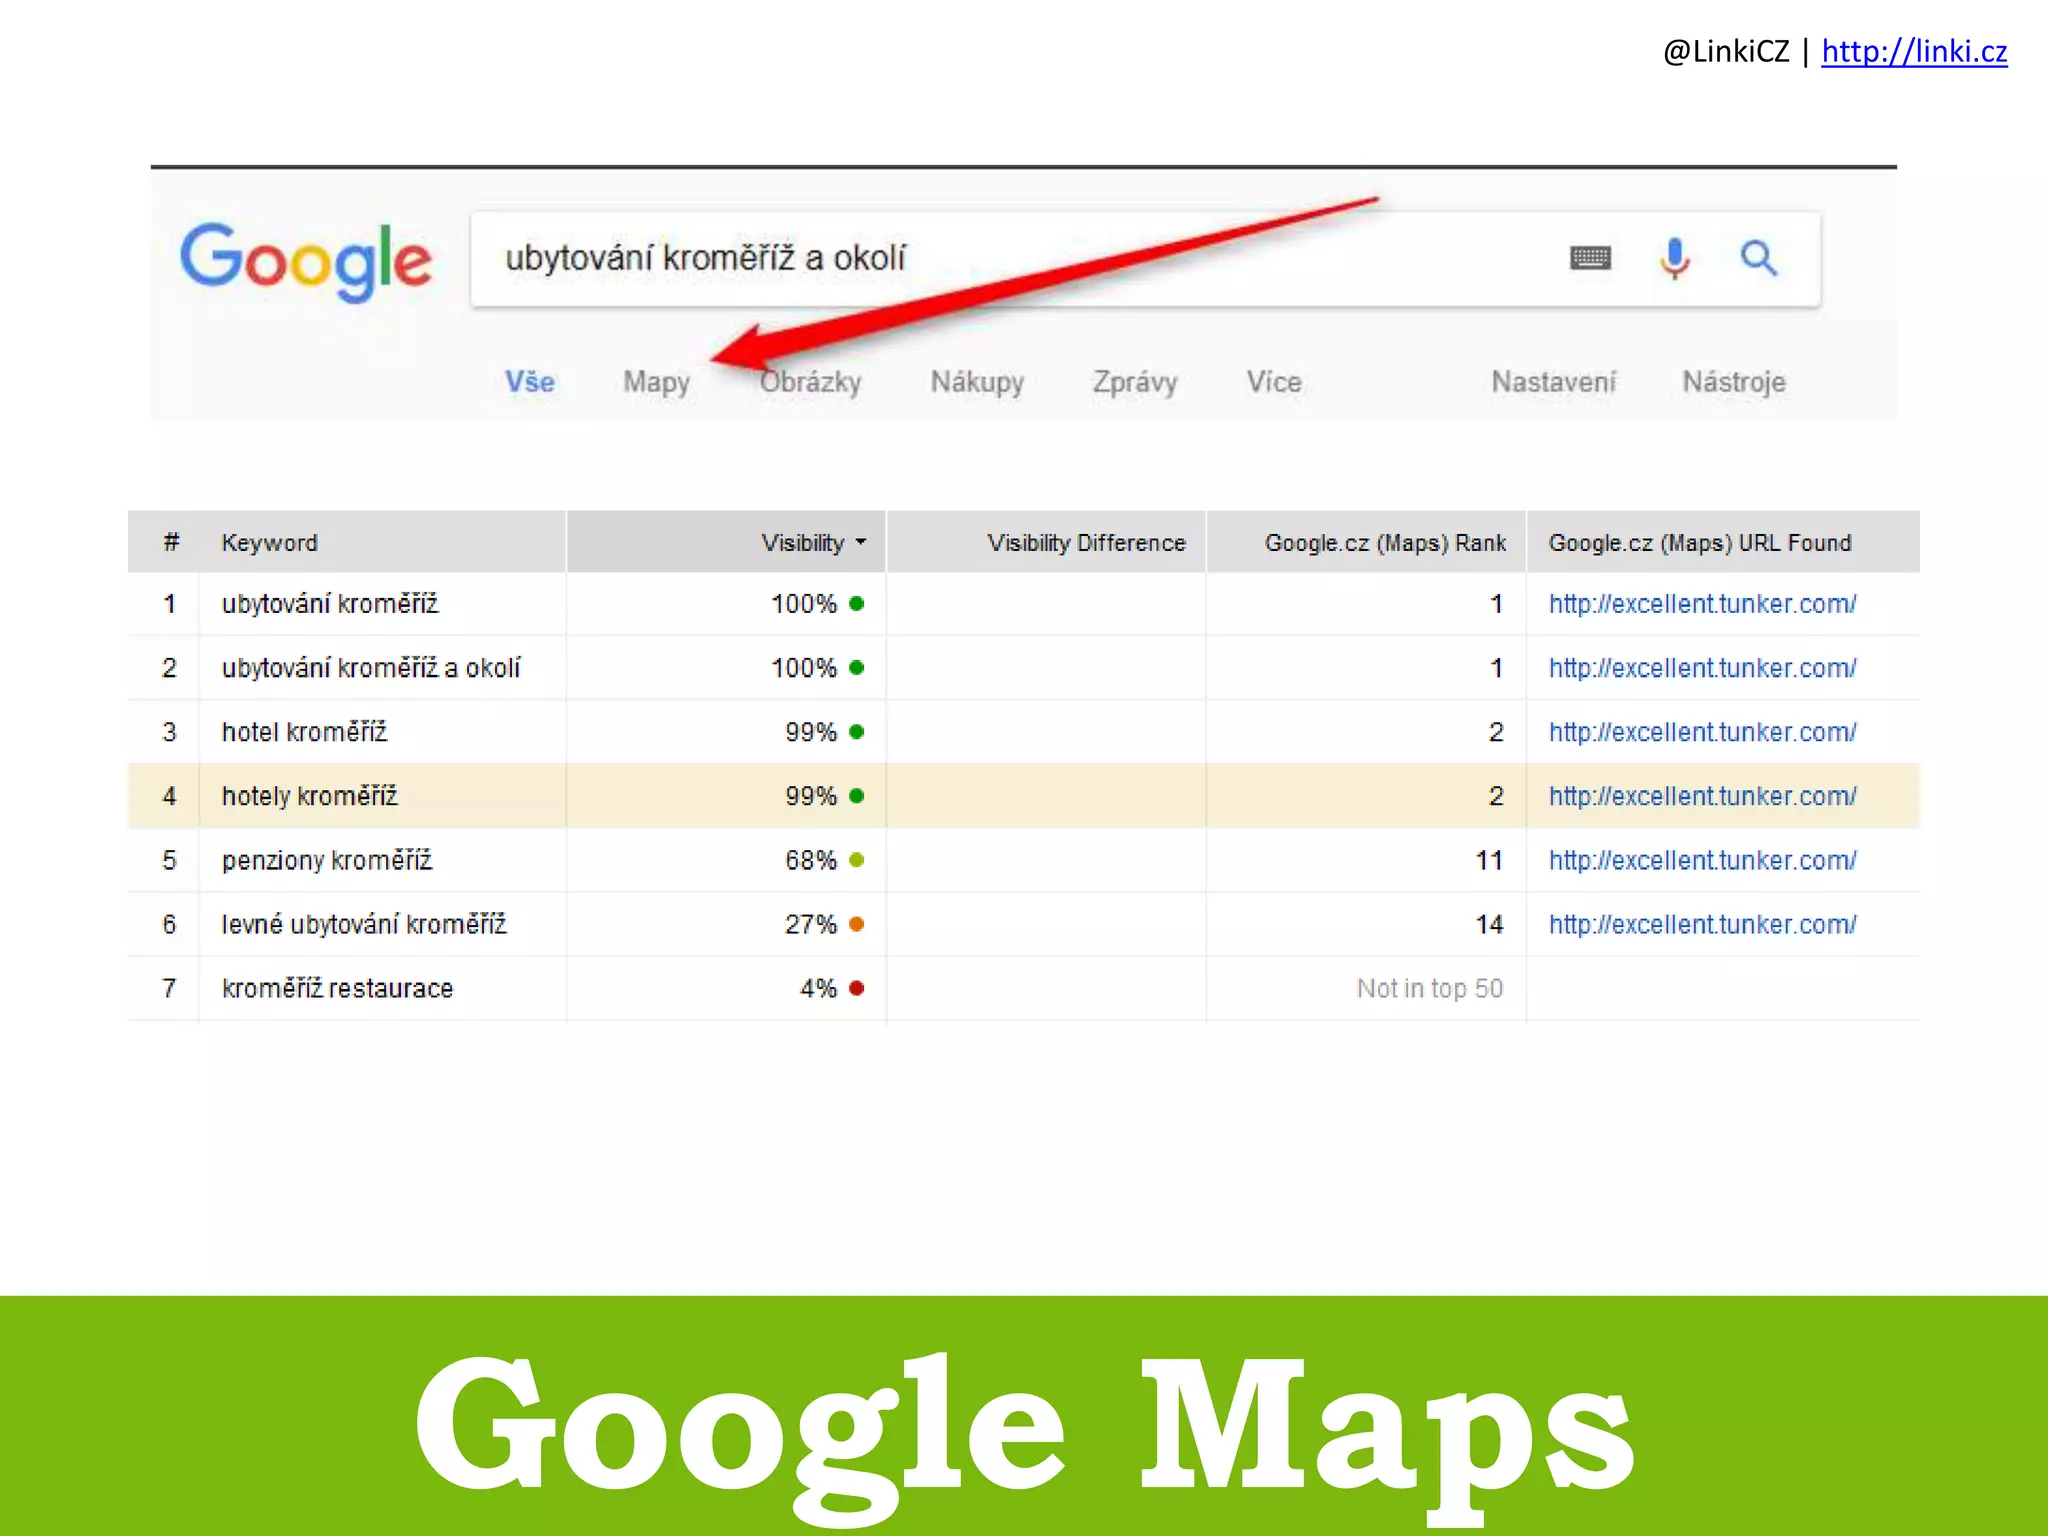The height and width of the screenshot is (1536, 2048).
Task: Click the 4% visibility value
Action: coord(818,988)
